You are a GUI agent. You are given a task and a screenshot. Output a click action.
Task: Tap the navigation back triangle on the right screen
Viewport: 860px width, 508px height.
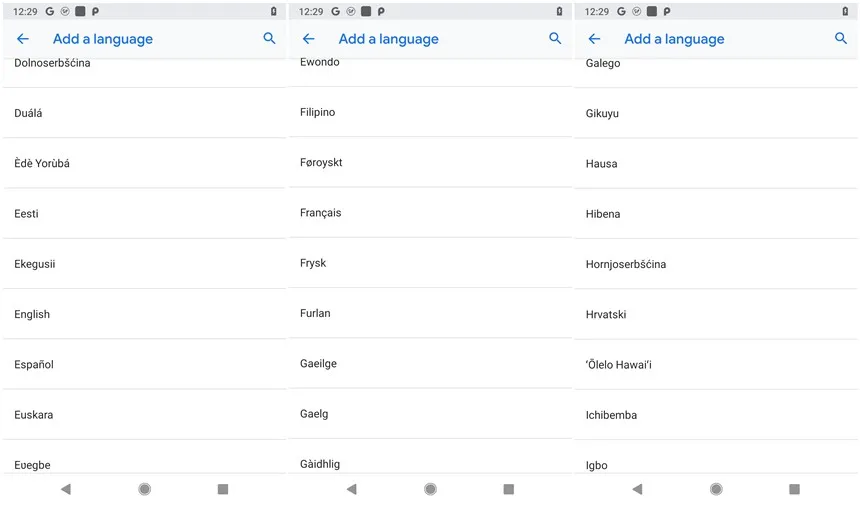pyautogui.click(x=637, y=489)
